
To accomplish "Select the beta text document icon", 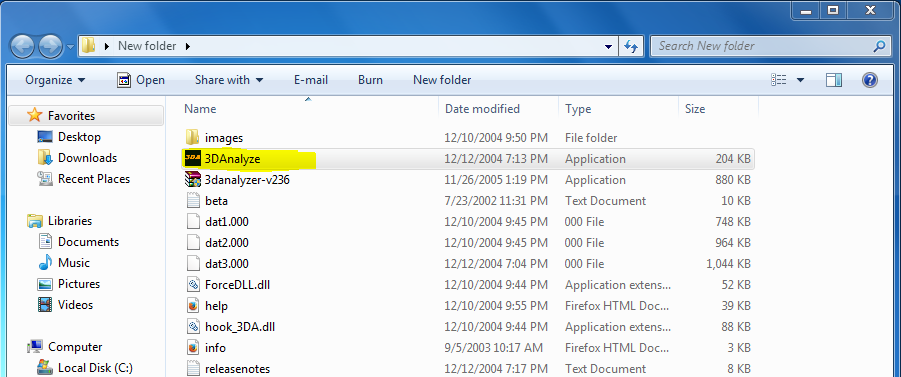I will (193, 201).
